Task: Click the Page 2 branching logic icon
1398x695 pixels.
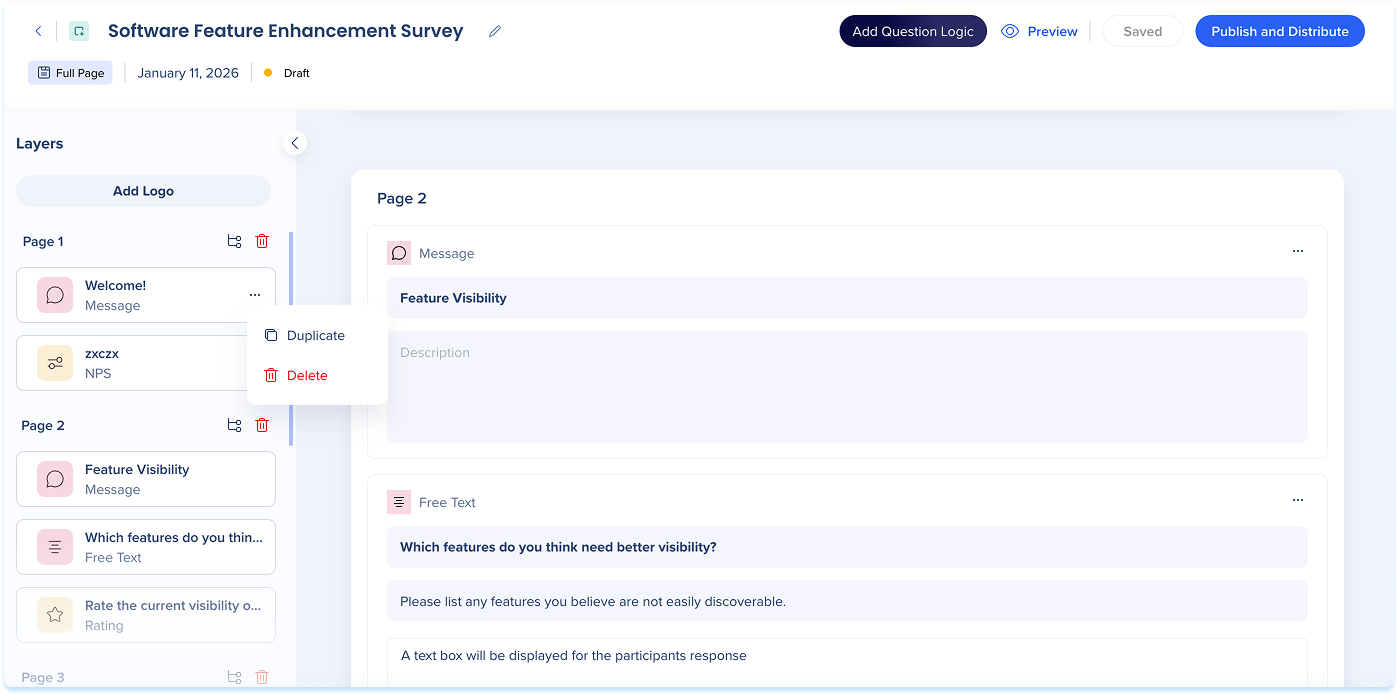Action: coord(234,425)
